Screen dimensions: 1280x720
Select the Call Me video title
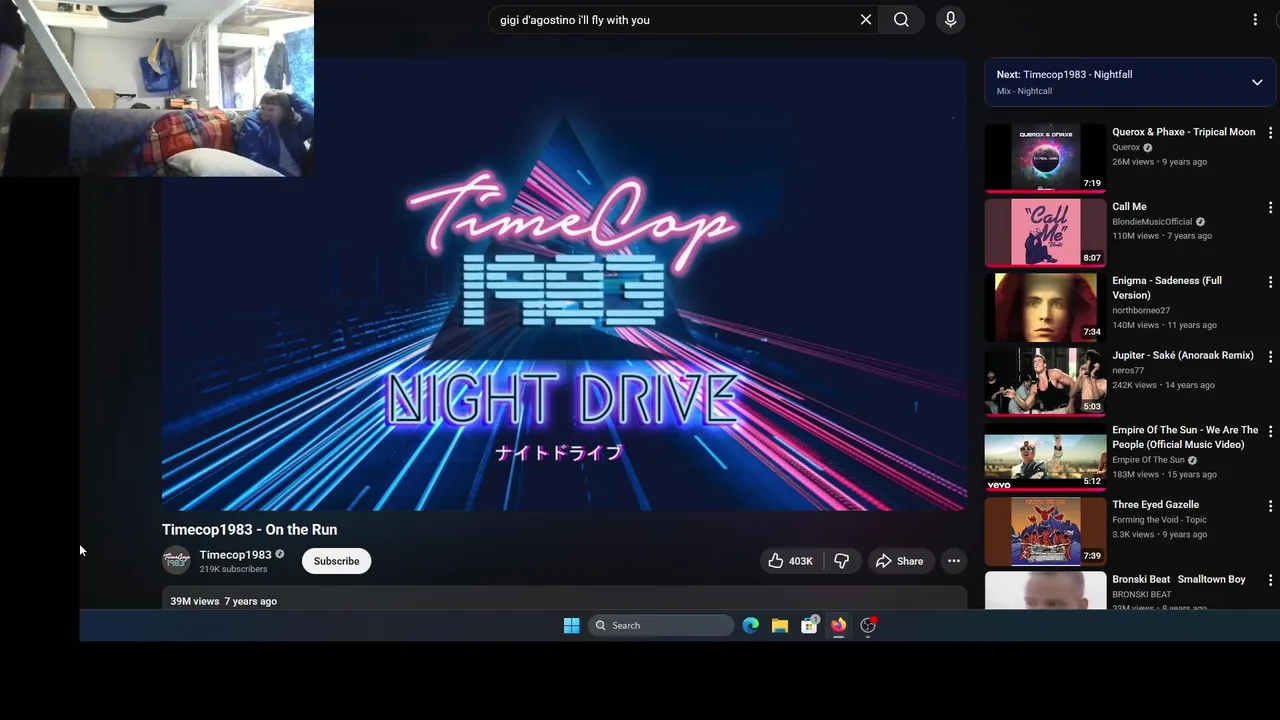1129,207
